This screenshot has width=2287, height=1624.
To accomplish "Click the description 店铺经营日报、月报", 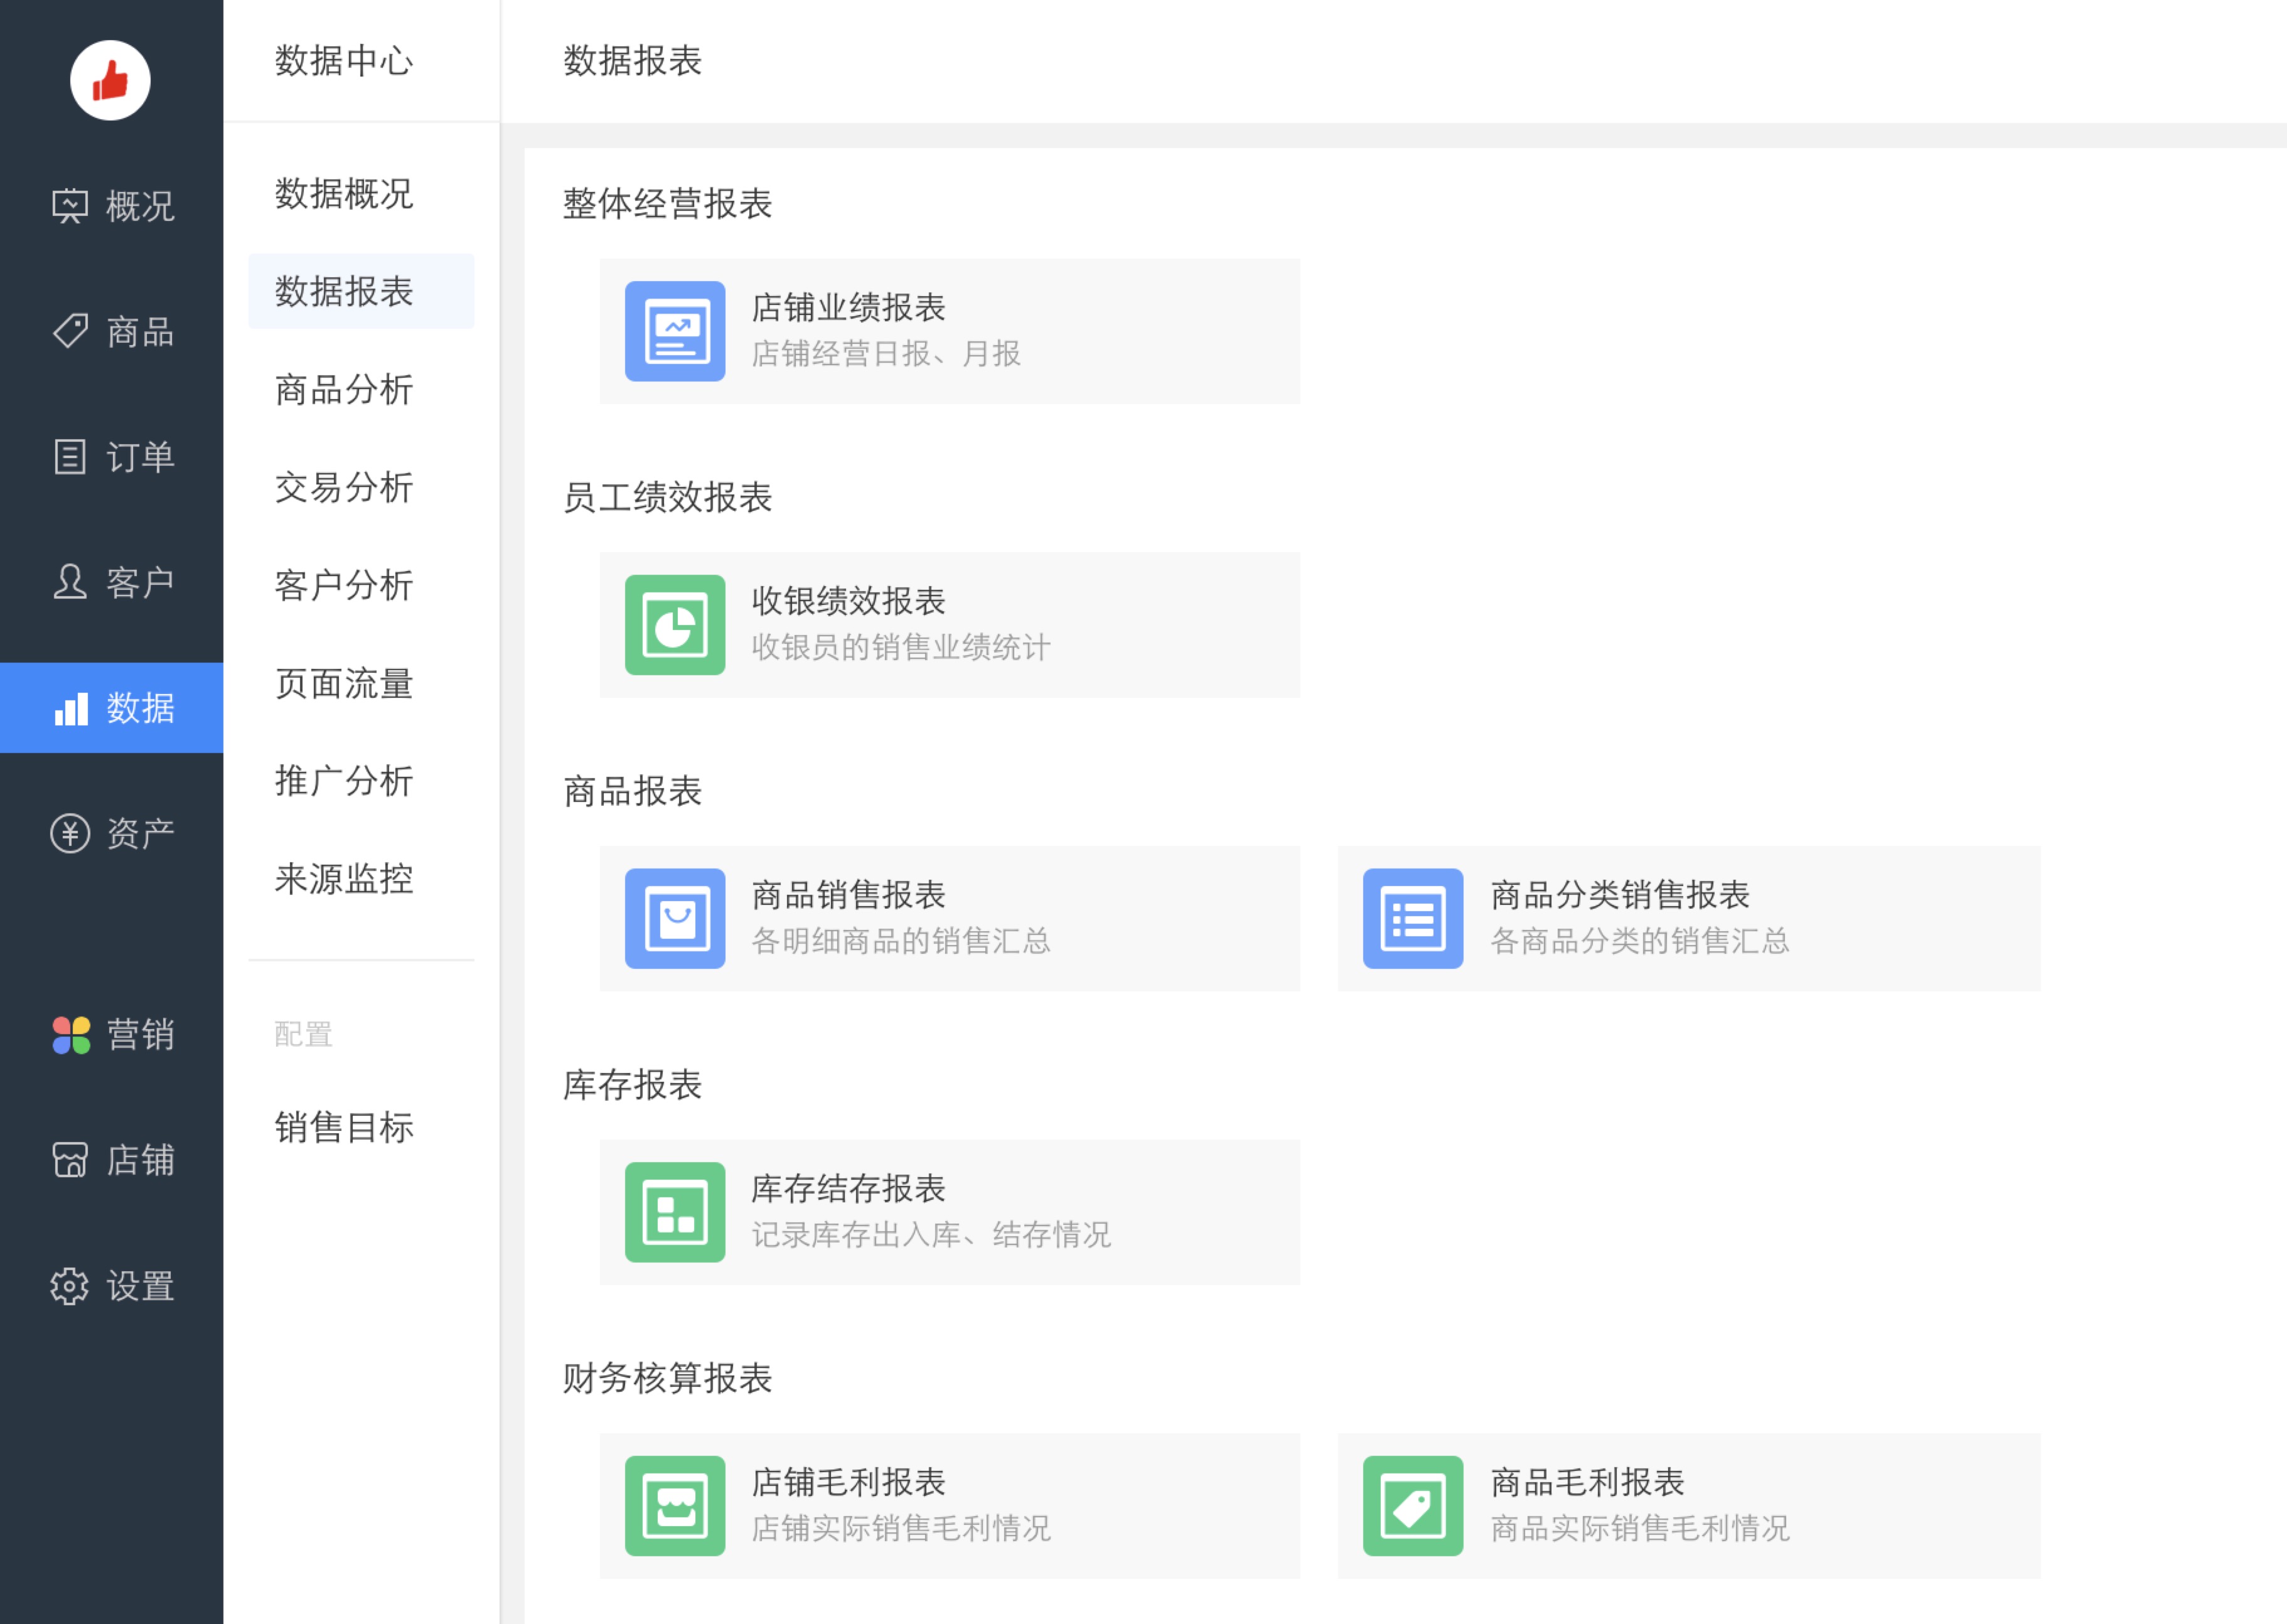I will [886, 353].
